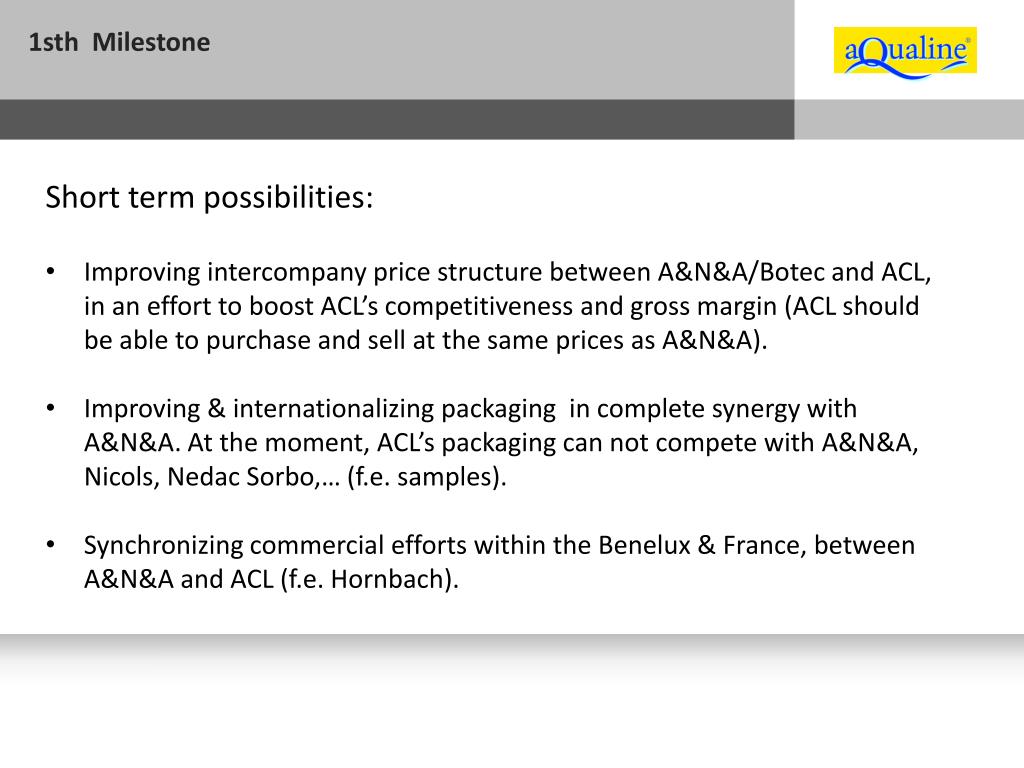Click the first bullet point marker

click(51, 271)
